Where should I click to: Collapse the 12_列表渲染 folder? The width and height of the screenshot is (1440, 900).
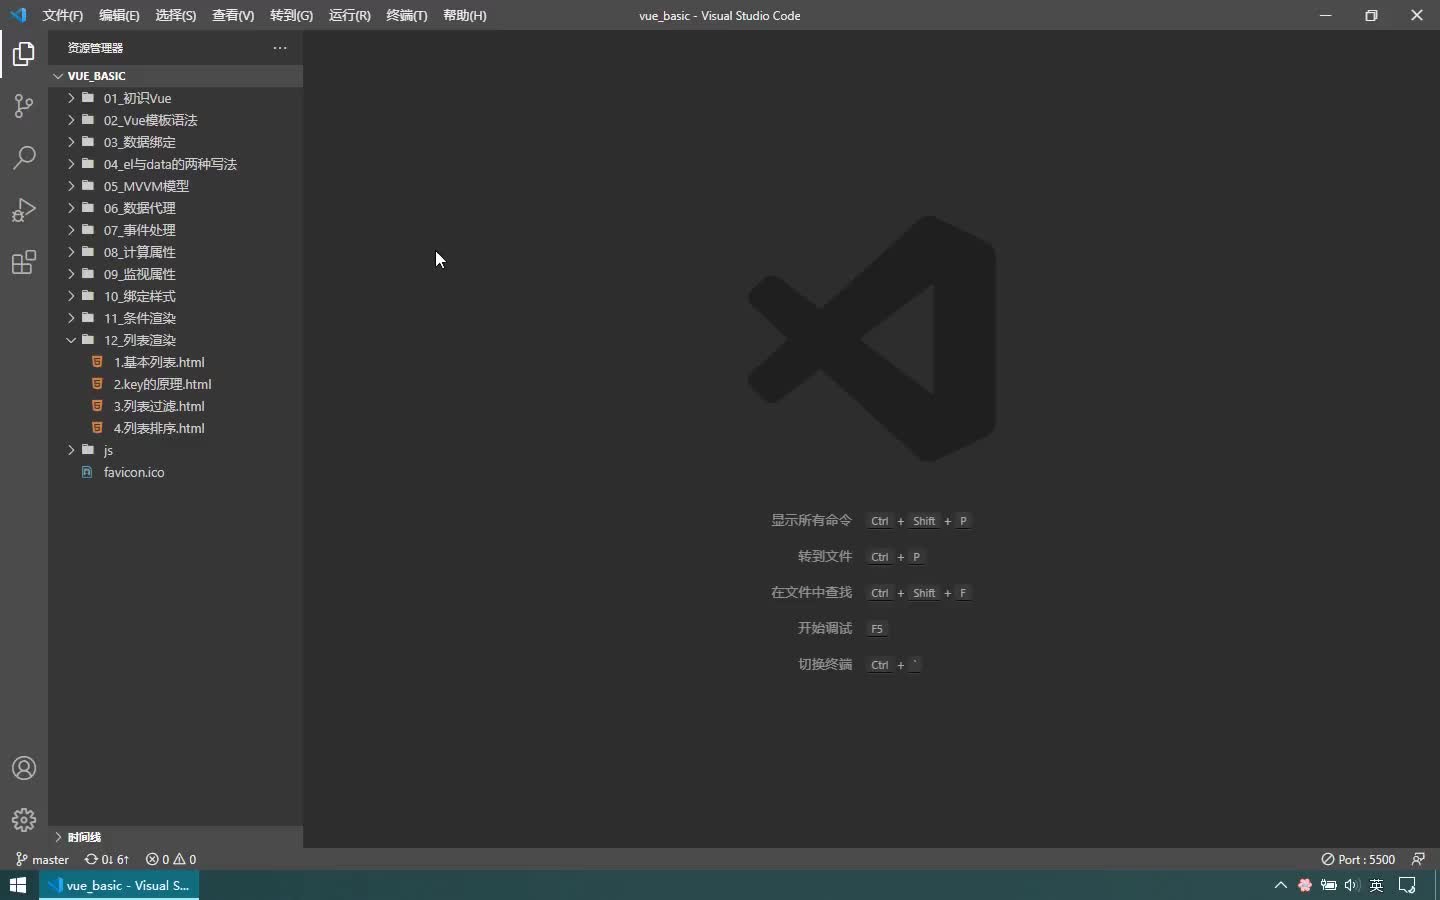[x=175, y=340]
